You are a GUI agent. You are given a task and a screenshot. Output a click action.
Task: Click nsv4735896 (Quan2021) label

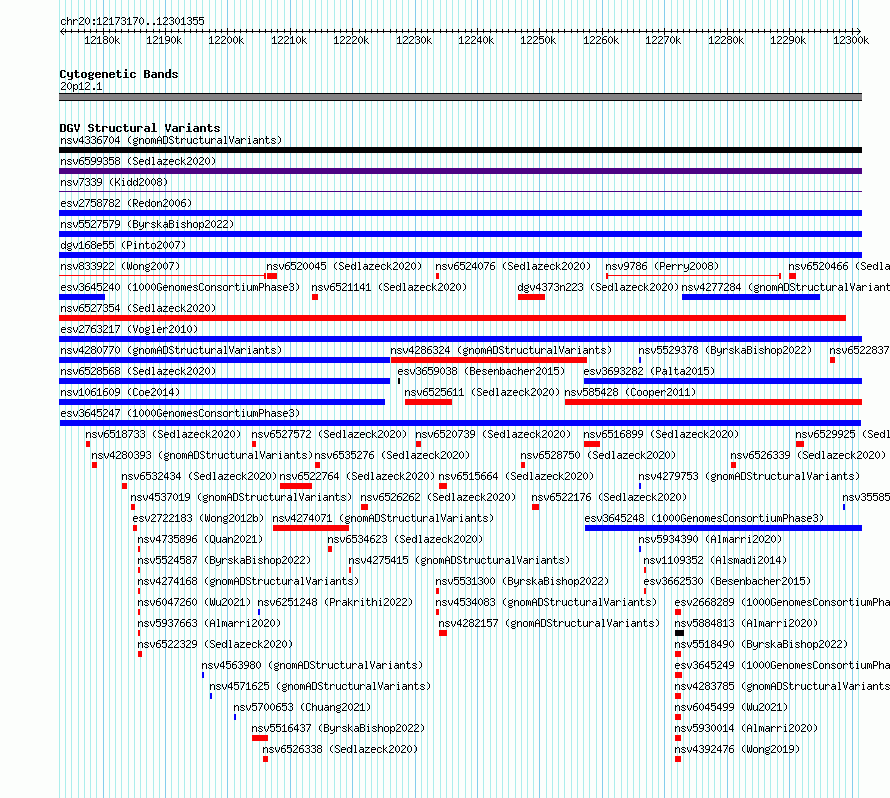pyautogui.click(x=200, y=539)
